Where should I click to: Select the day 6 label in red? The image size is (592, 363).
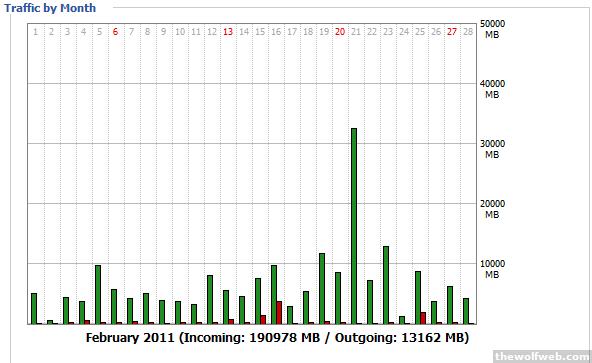pos(115,32)
